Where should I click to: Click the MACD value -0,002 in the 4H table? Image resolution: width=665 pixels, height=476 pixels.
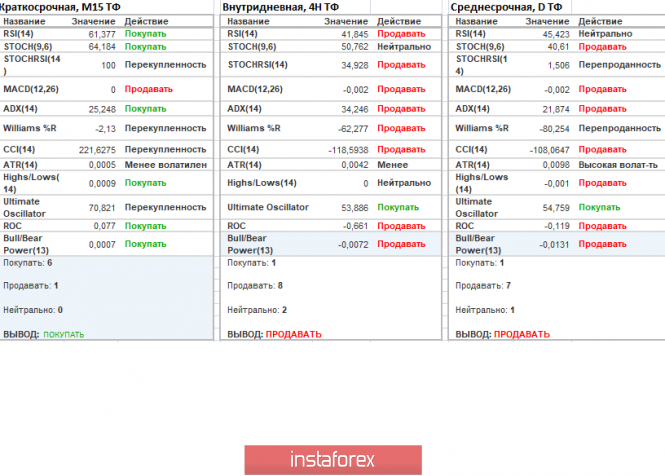click(x=355, y=89)
